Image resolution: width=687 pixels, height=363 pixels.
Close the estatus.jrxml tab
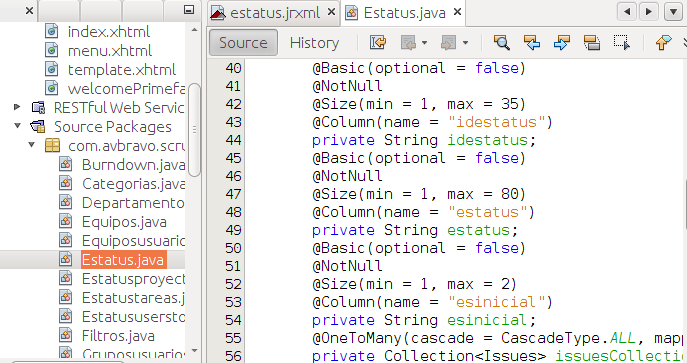(332, 12)
